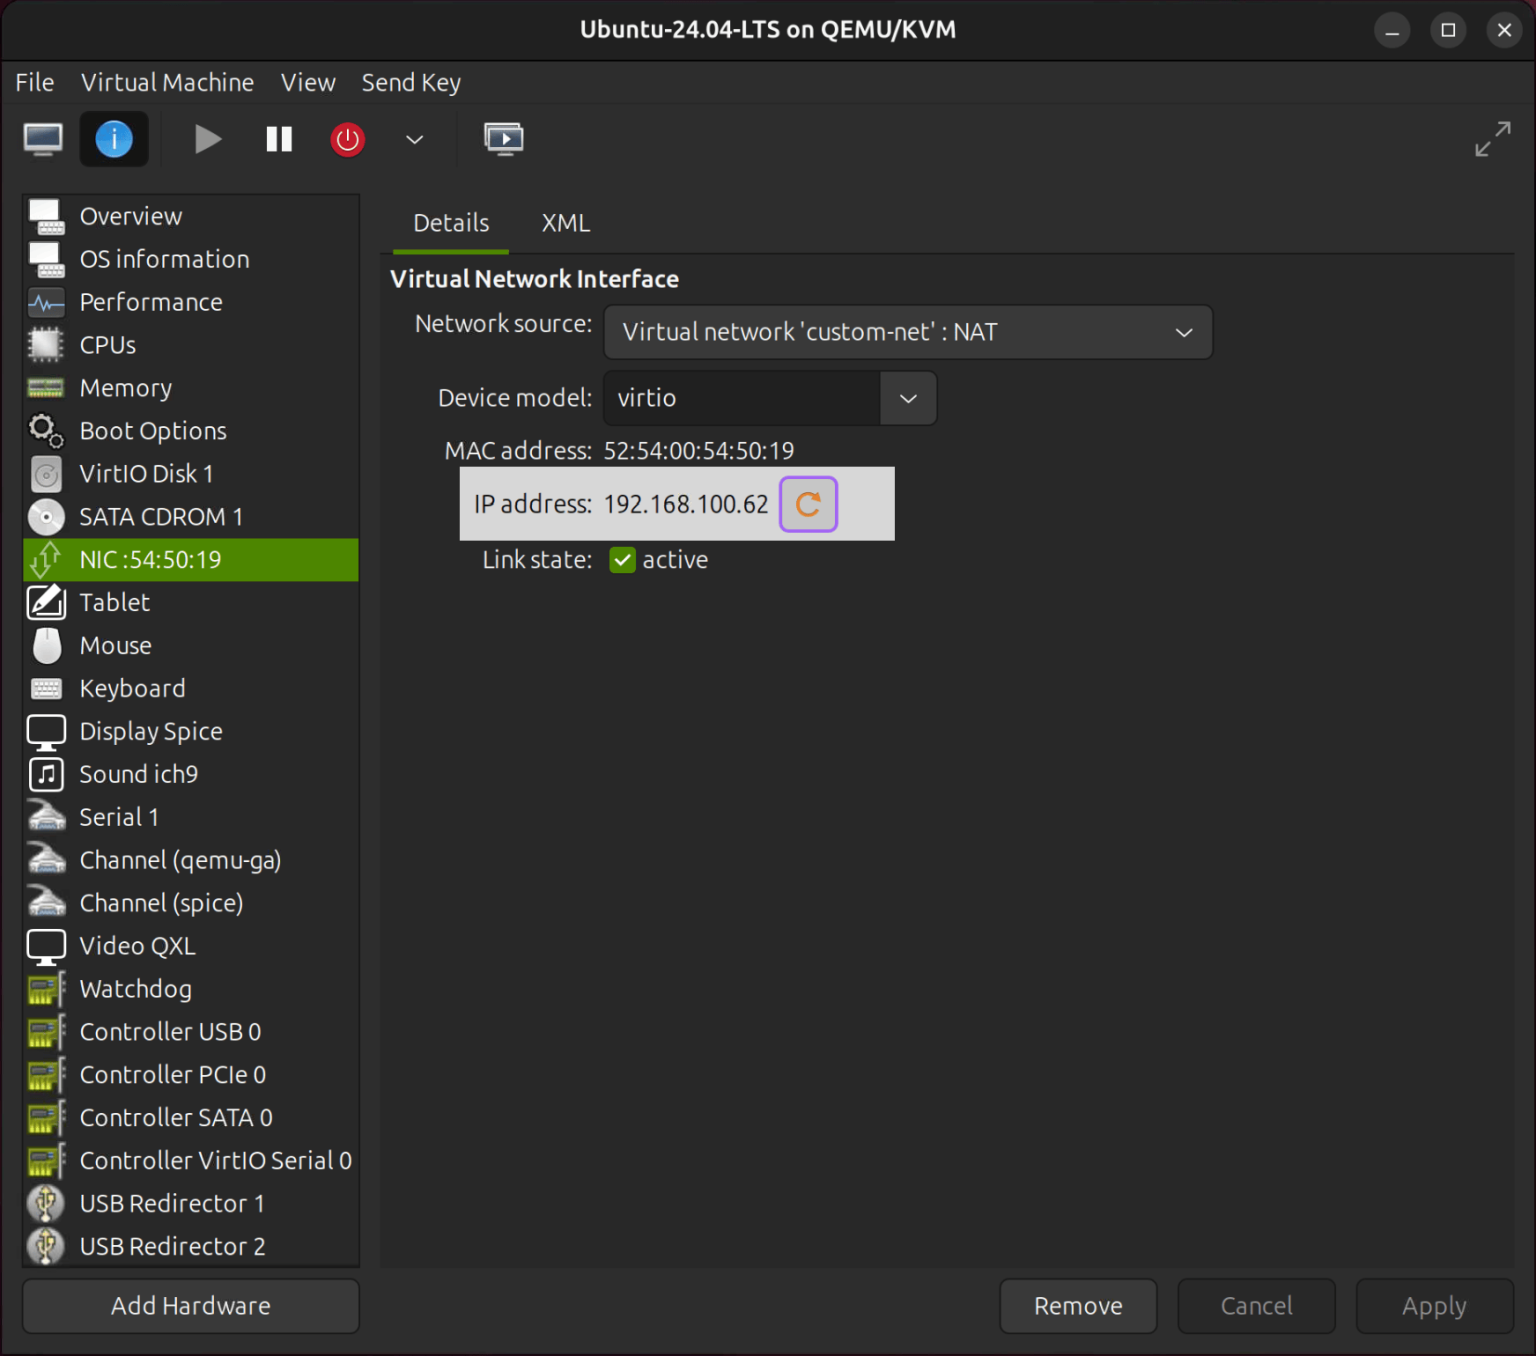Open the Virtual Machine menu
This screenshot has width=1536, height=1356.
tap(167, 82)
